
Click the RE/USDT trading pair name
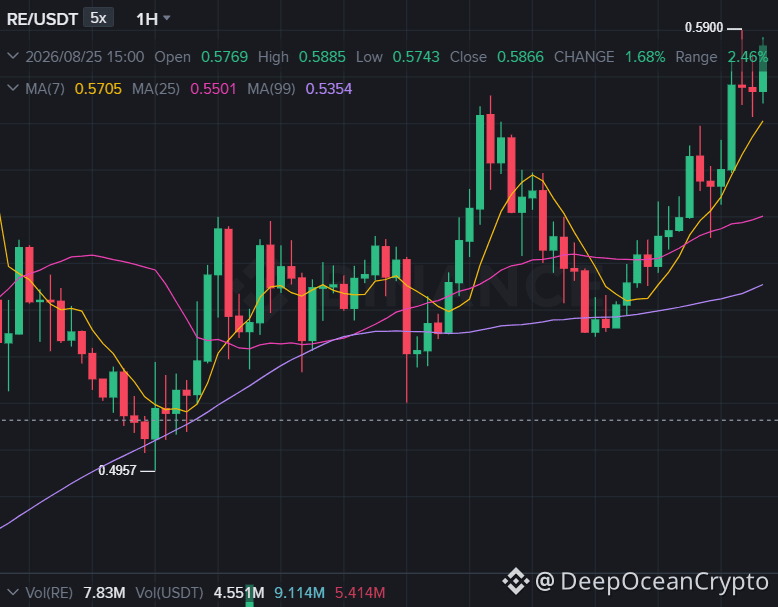coord(42,19)
